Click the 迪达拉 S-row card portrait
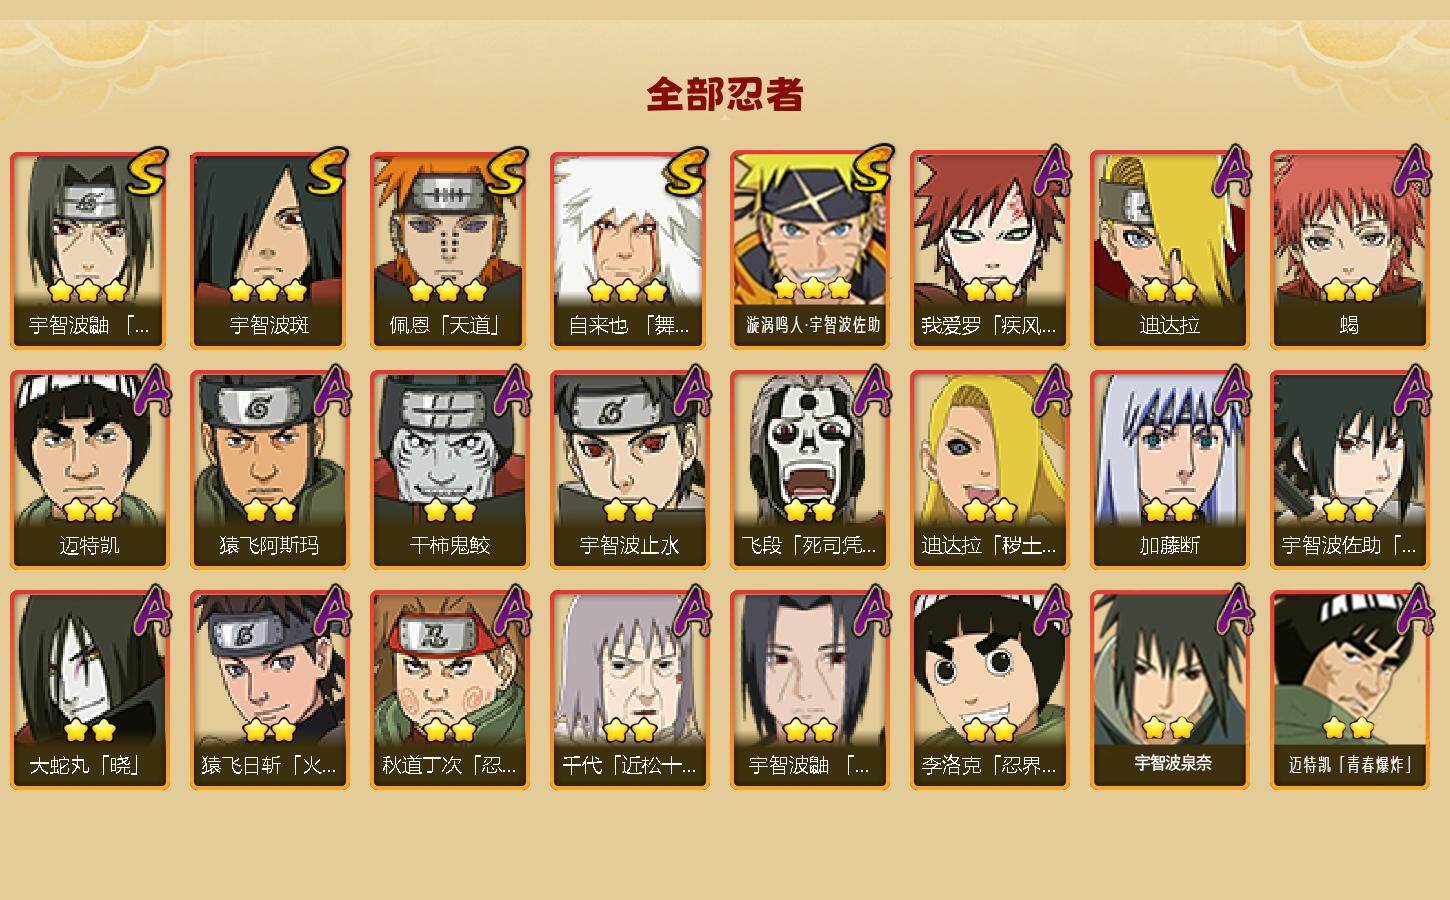Screen dimensions: 1450x900 click(x=1169, y=250)
